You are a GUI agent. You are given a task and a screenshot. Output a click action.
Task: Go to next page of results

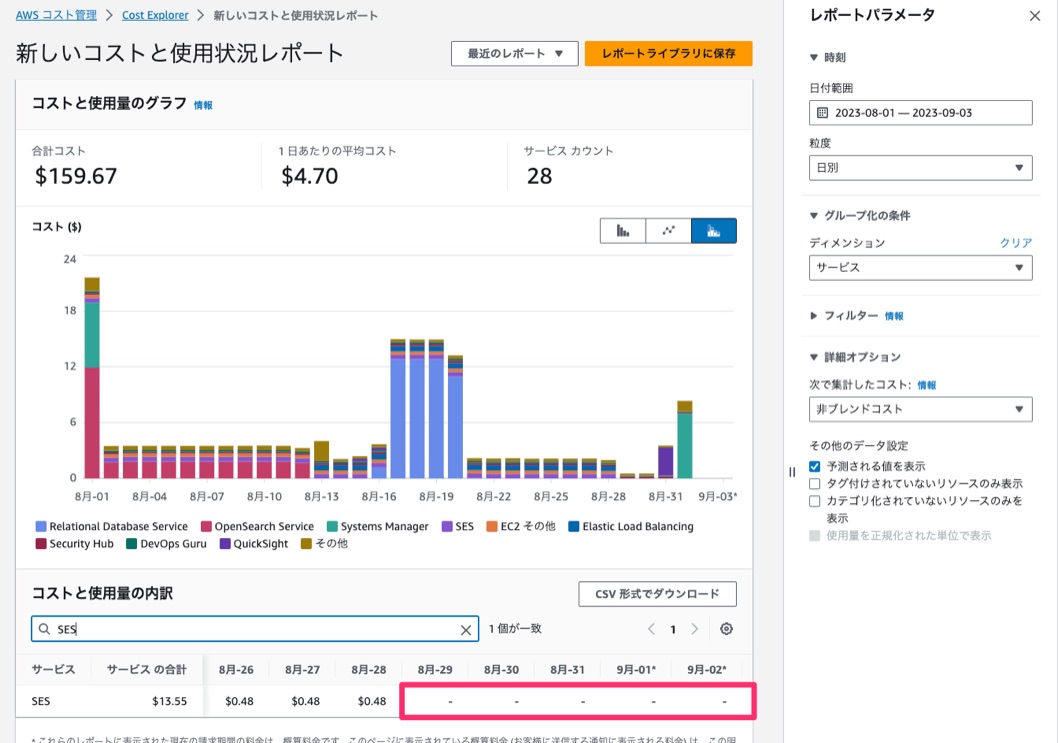tap(695, 629)
